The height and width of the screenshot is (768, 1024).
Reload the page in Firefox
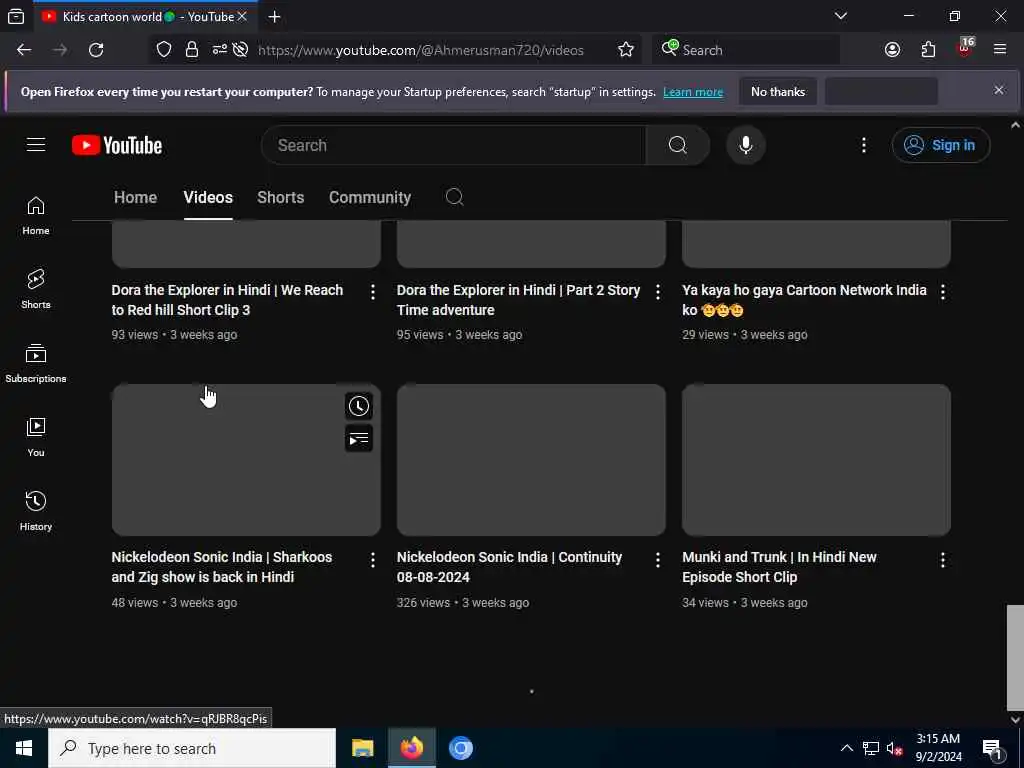(x=96, y=50)
